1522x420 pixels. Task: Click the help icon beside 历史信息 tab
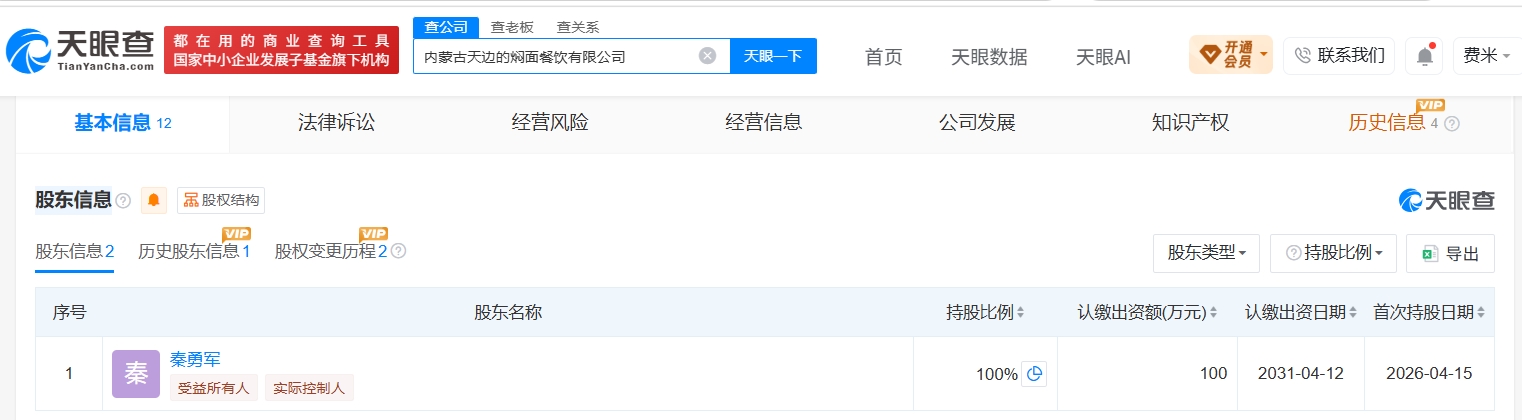point(1452,124)
